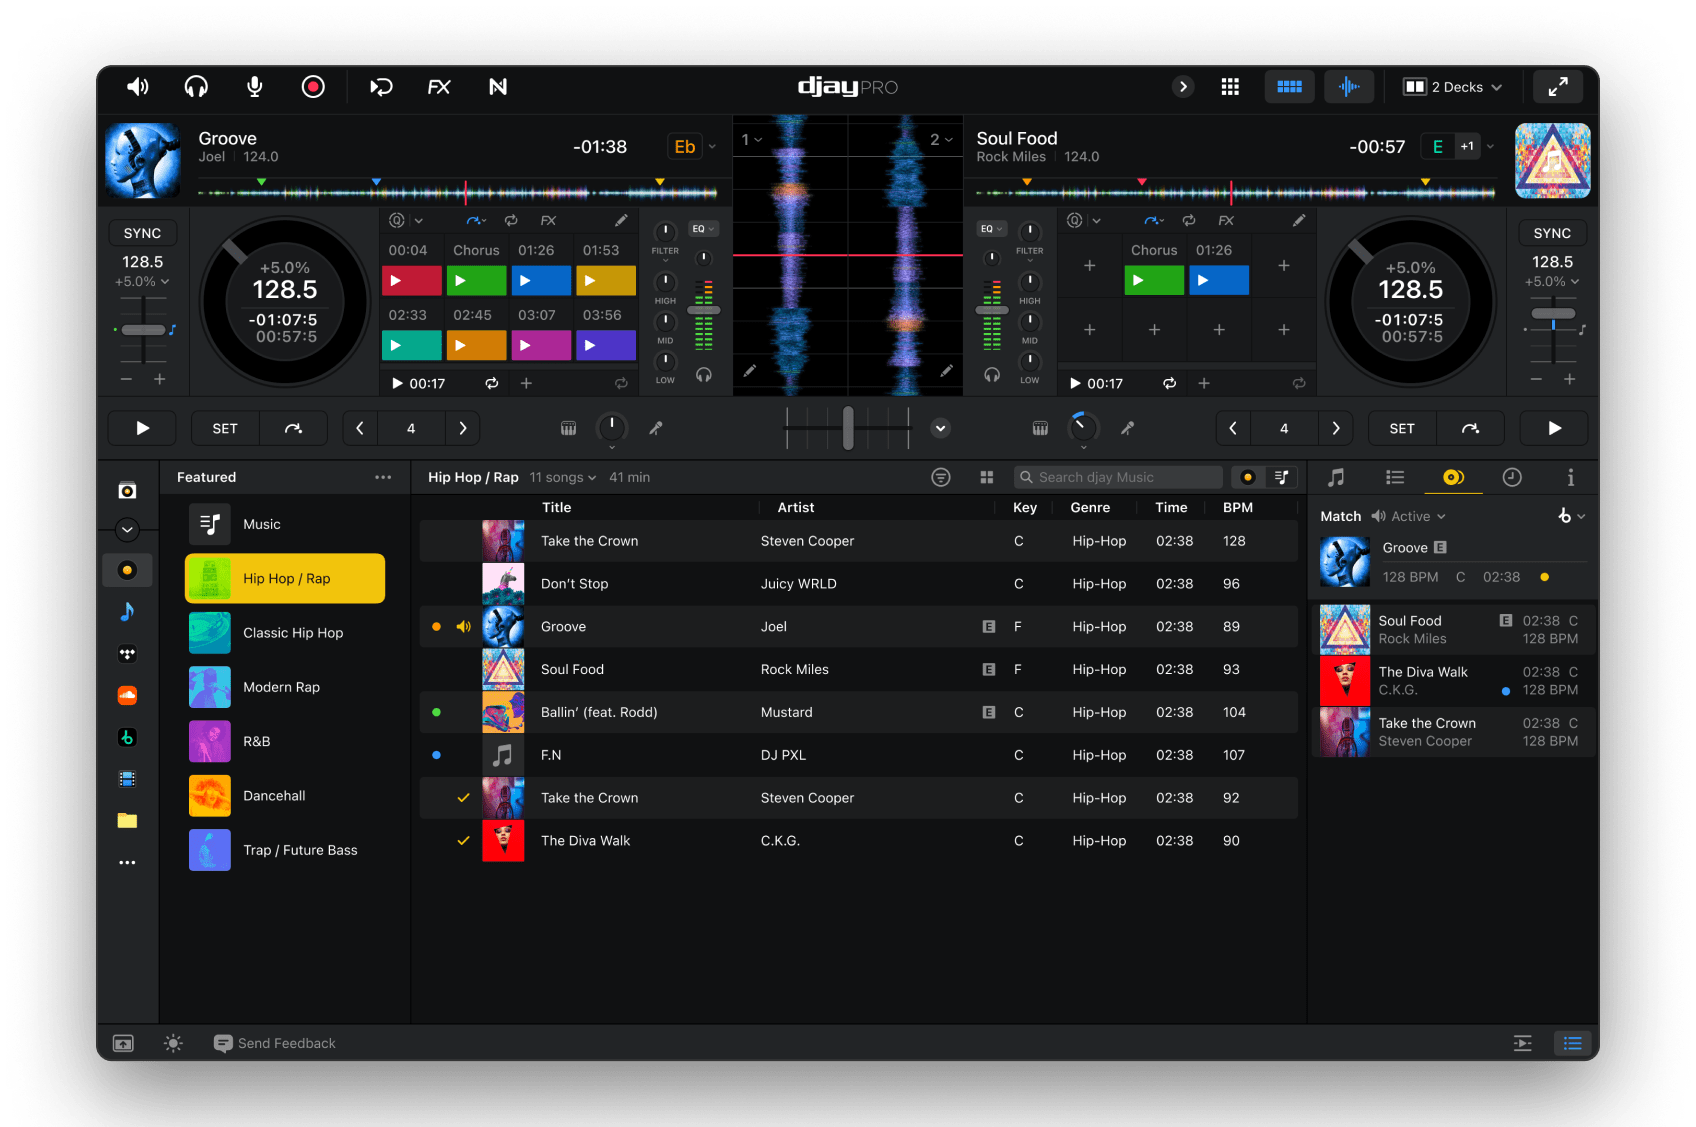The width and height of the screenshot is (1696, 1127).
Task: Trigger the green Chorus cue pad on deck 1
Action: tap(476, 281)
